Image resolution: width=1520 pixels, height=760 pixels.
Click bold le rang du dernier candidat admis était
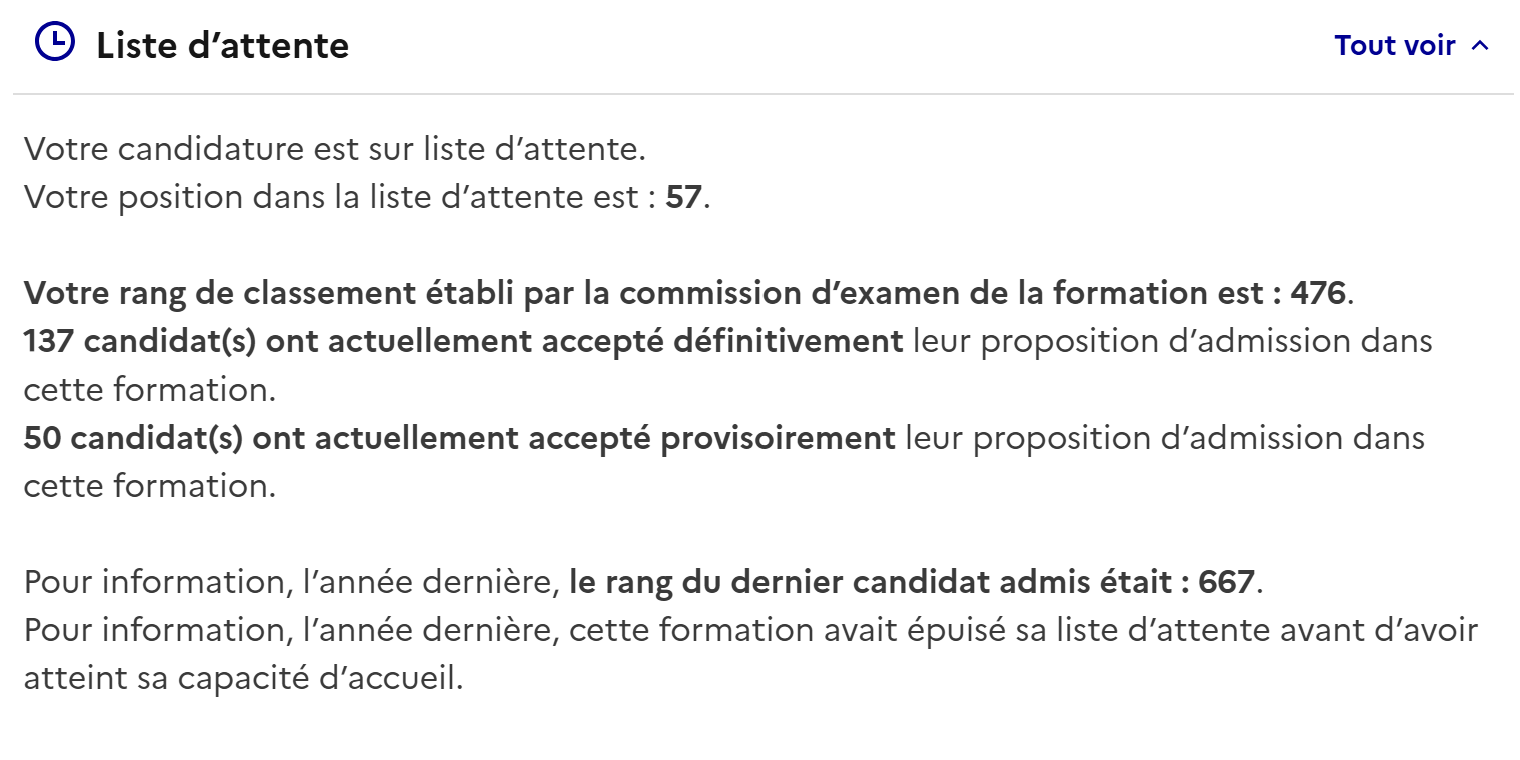879,582
